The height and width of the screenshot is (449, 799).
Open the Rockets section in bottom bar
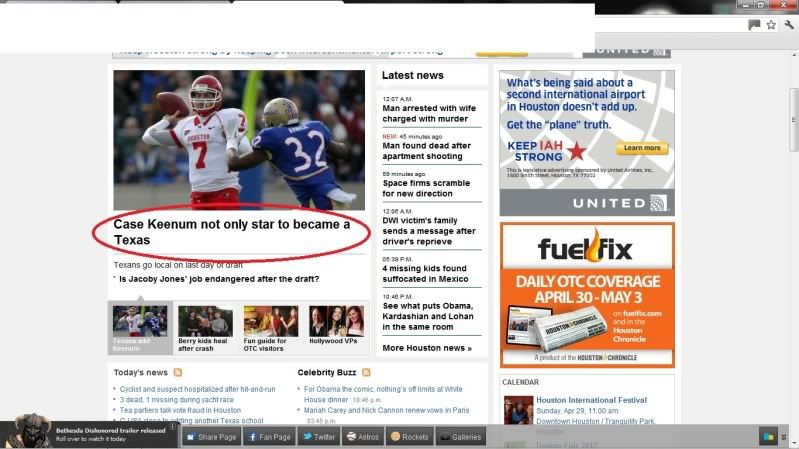coord(409,437)
